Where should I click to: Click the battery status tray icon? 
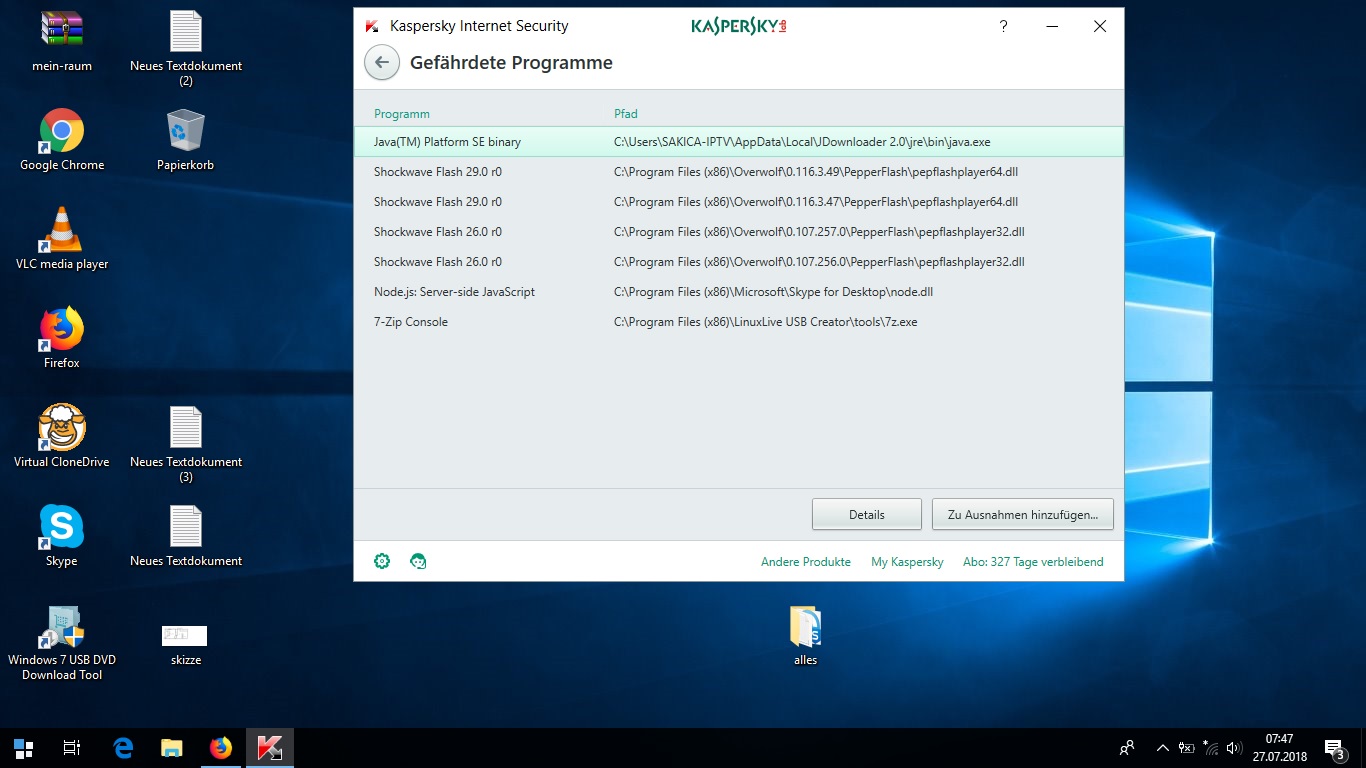[1187, 748]
